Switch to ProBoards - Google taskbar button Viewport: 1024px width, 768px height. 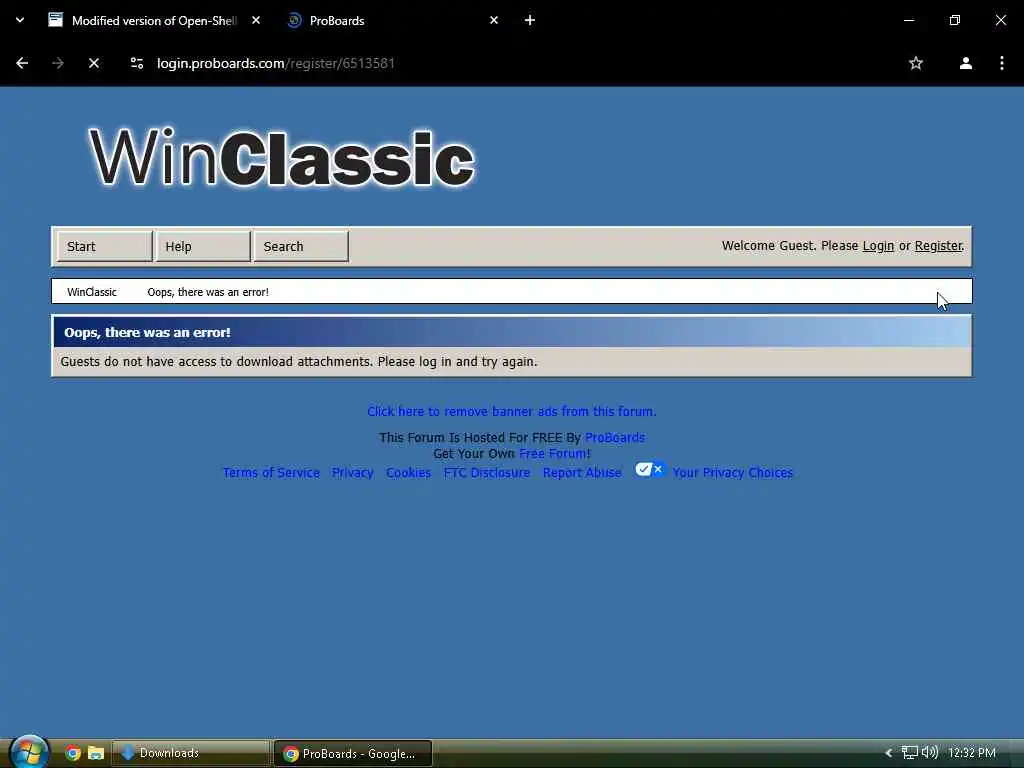(353, 753)
